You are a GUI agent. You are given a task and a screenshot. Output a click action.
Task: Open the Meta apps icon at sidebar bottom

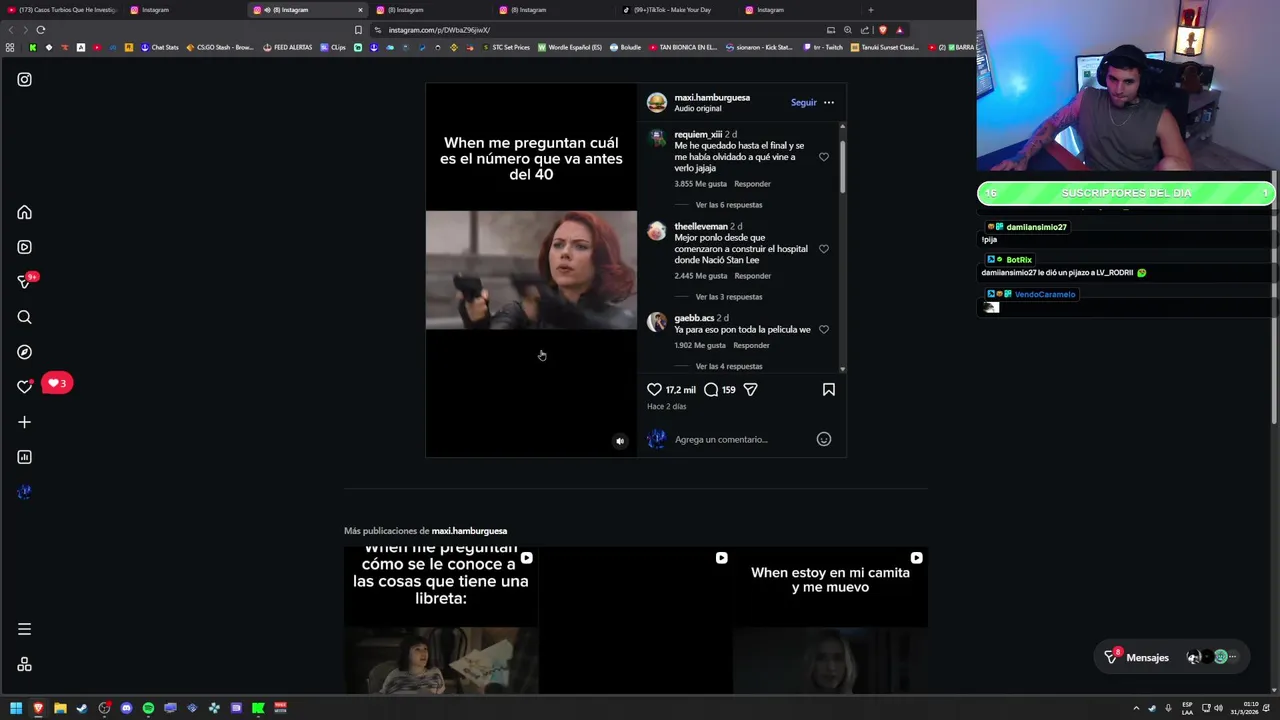click(24, 665)
